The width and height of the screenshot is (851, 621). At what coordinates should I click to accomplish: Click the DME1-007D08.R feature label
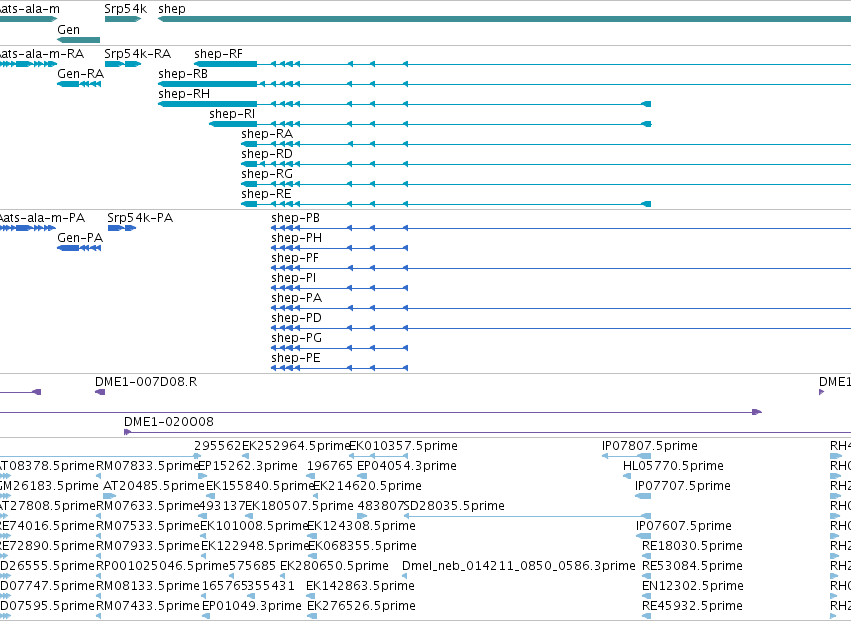[x=146, y=382]
